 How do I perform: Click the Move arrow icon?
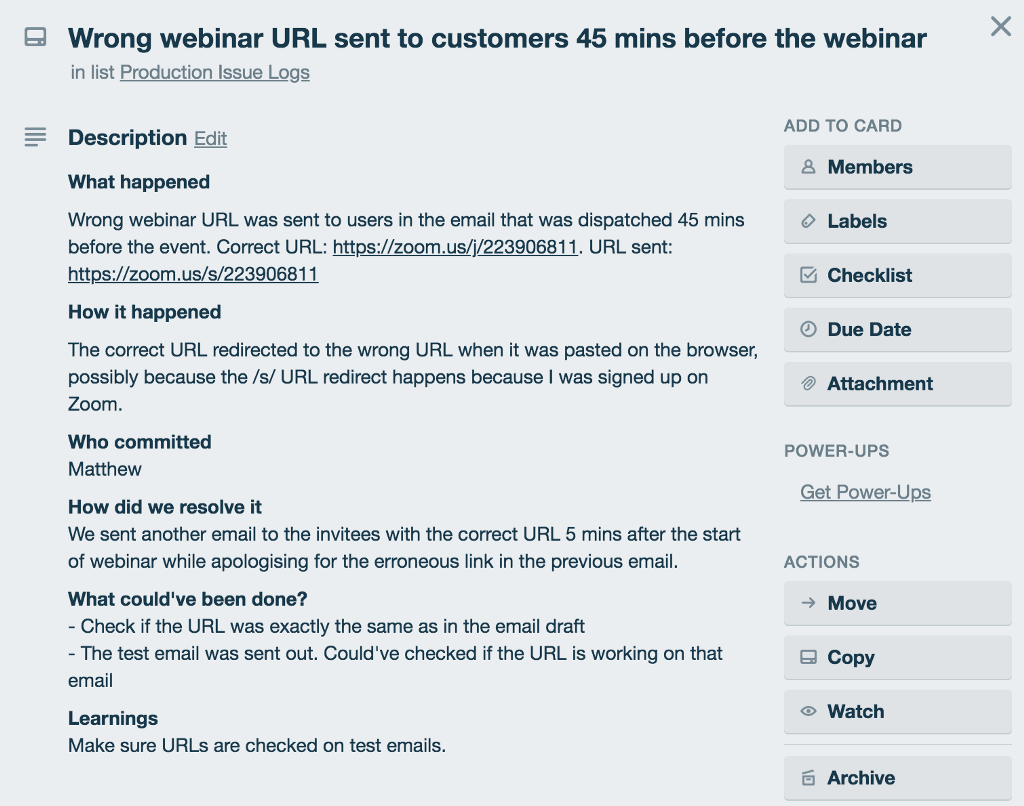coord(808,603)
